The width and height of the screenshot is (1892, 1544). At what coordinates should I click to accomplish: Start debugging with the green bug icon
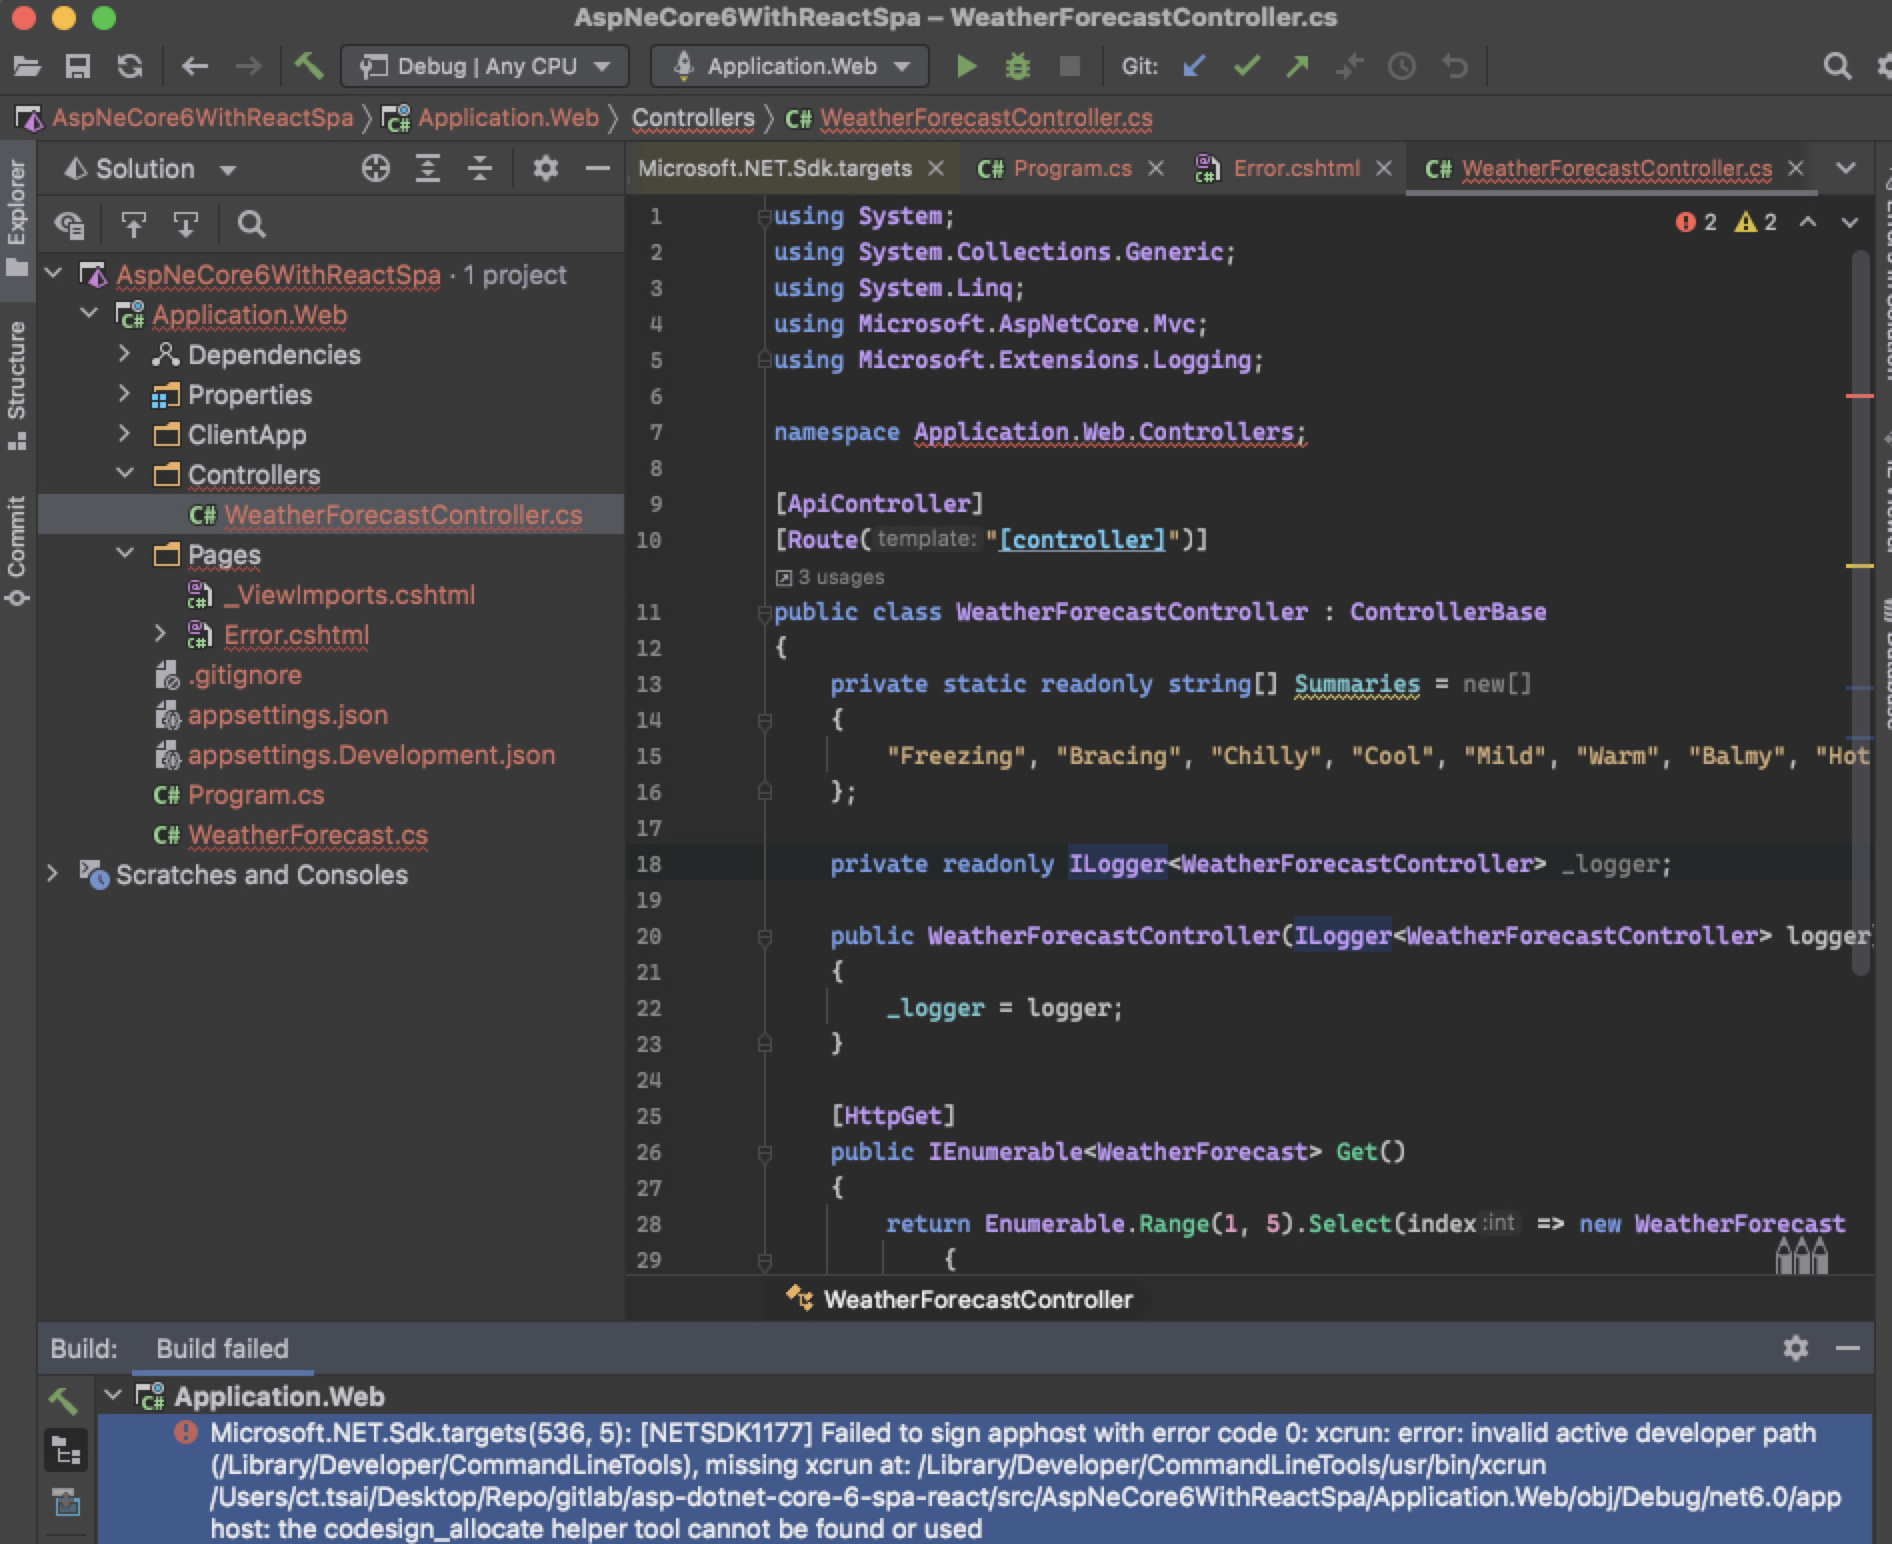click(1017, 67)
